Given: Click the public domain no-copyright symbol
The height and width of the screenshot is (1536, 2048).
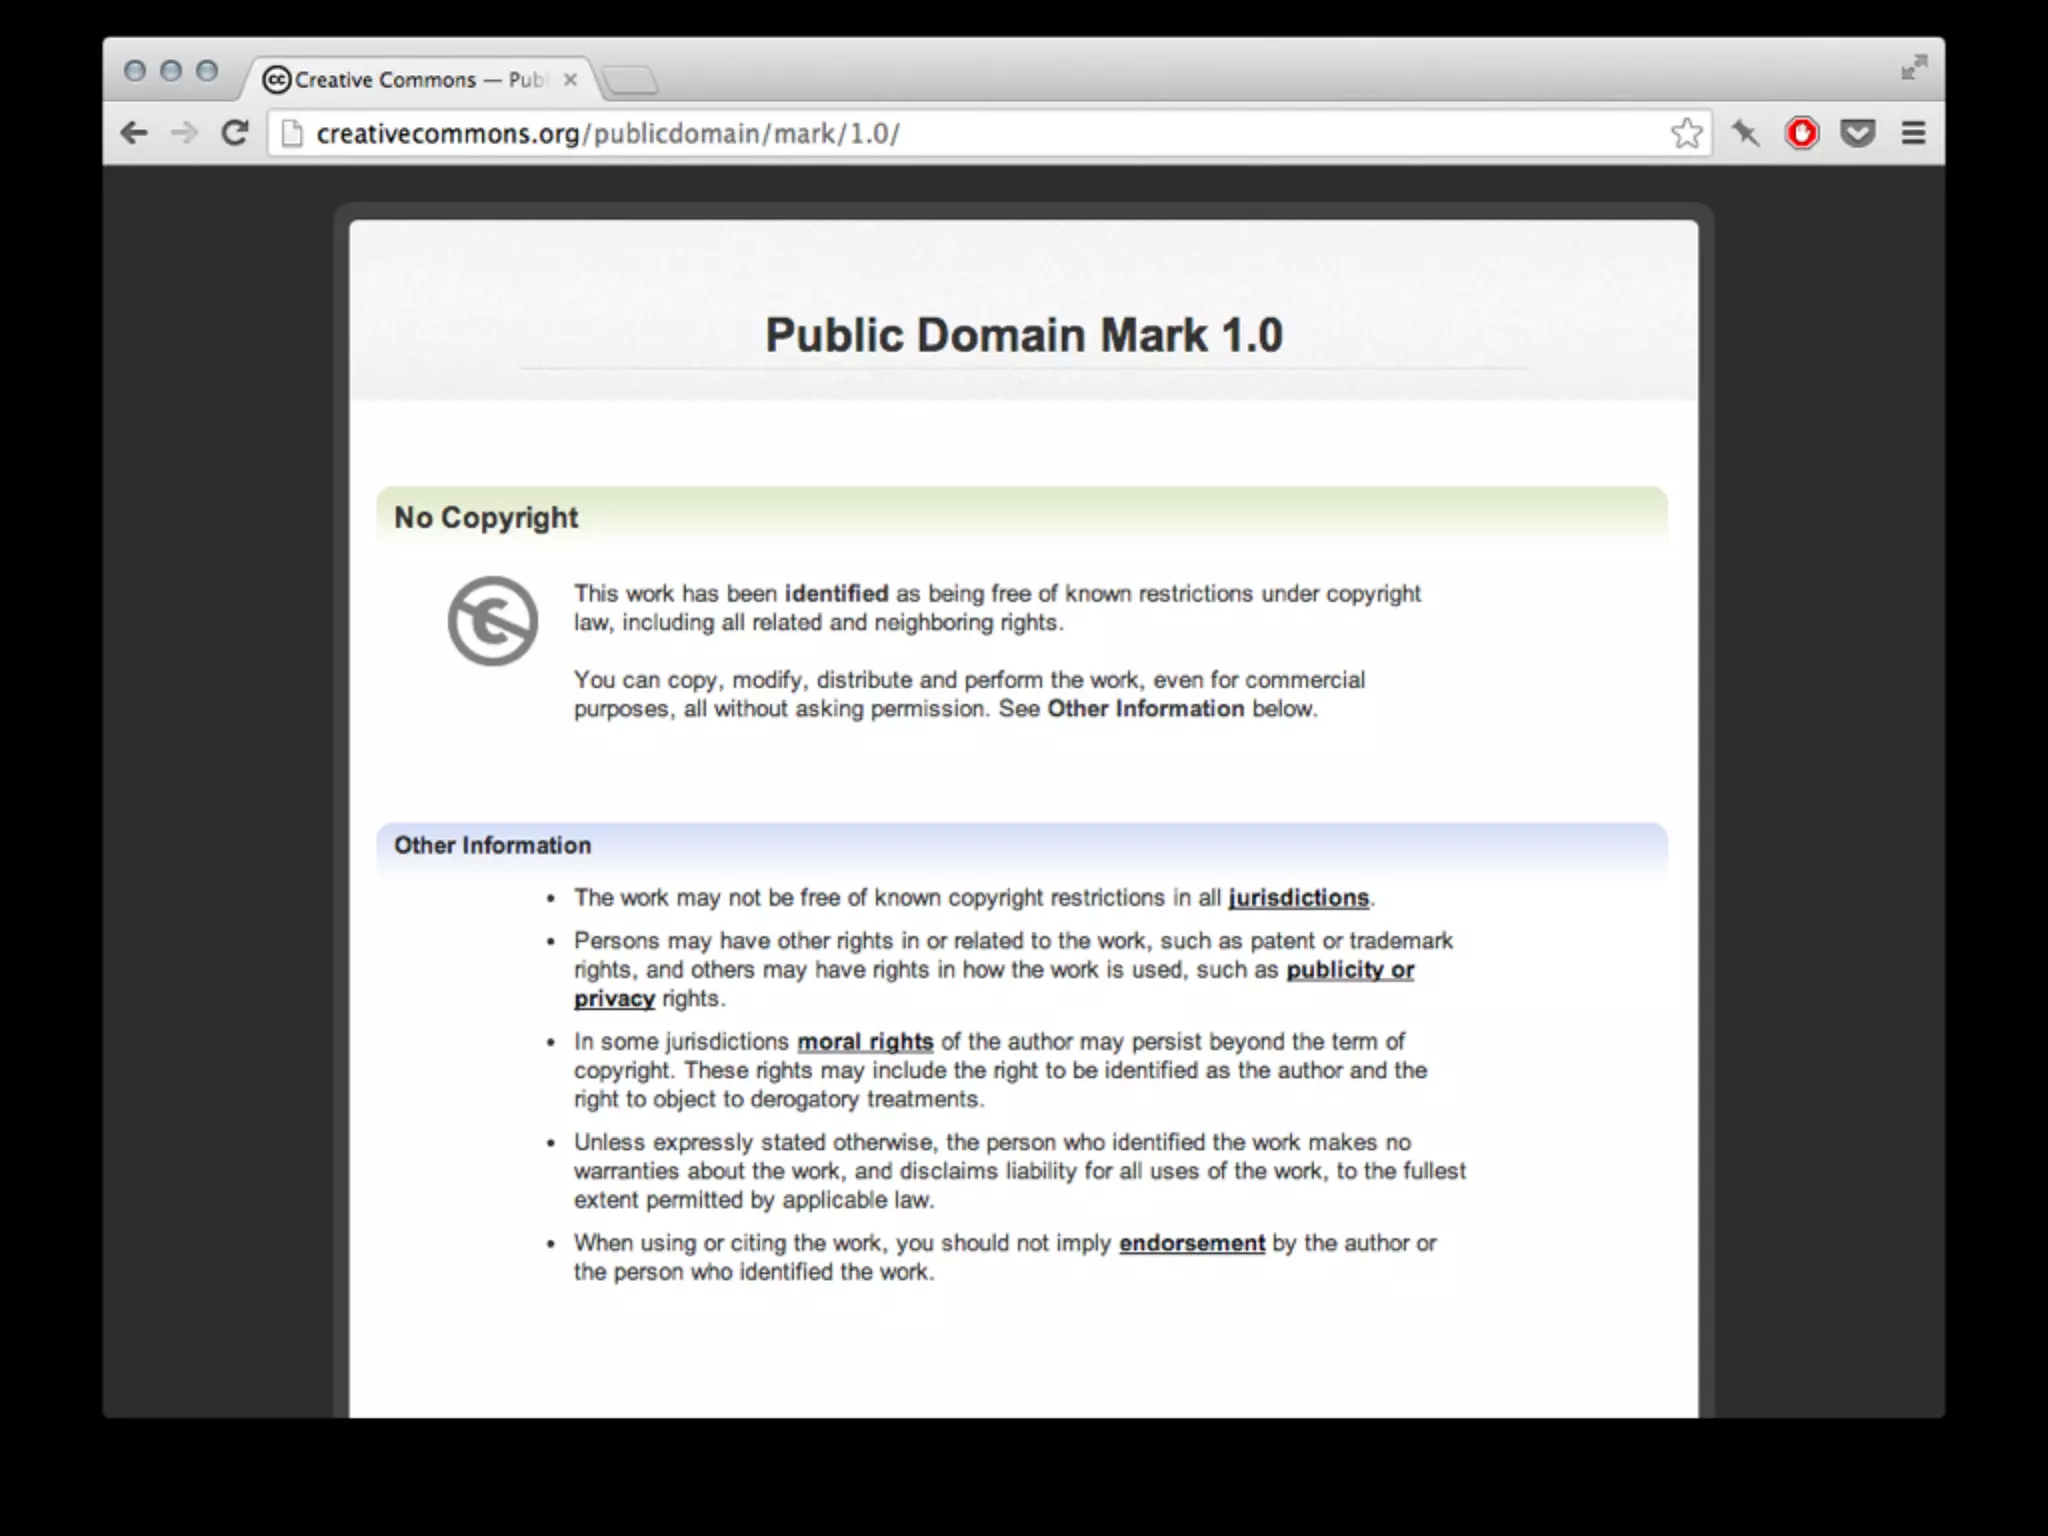Looking at the screenshot, I should click(493, 621).
